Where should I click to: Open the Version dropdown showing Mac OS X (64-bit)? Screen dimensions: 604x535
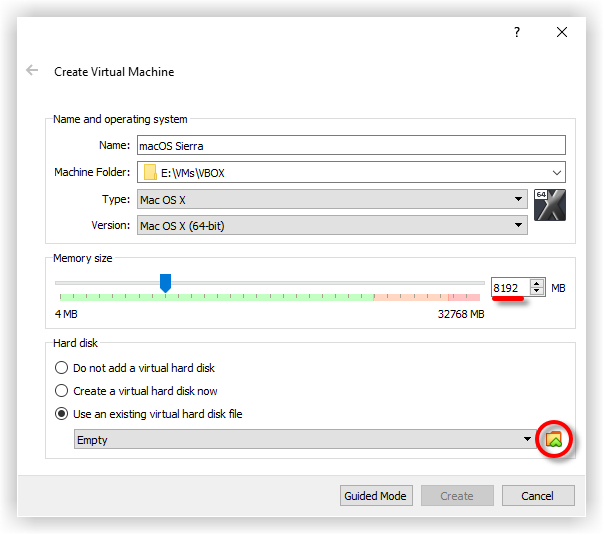pyautogui.click(x=331, y=225)
